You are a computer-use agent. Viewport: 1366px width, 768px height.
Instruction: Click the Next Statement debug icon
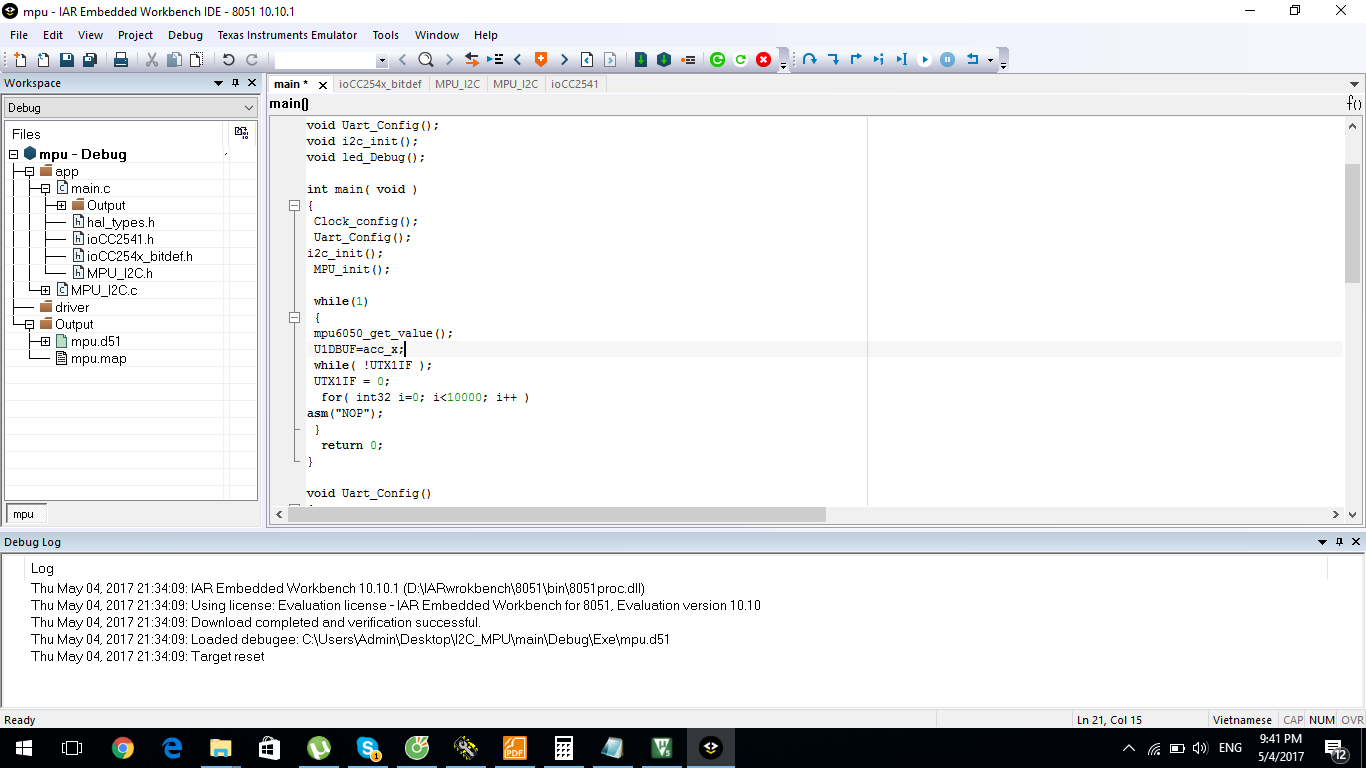click(x=879, y=60)
